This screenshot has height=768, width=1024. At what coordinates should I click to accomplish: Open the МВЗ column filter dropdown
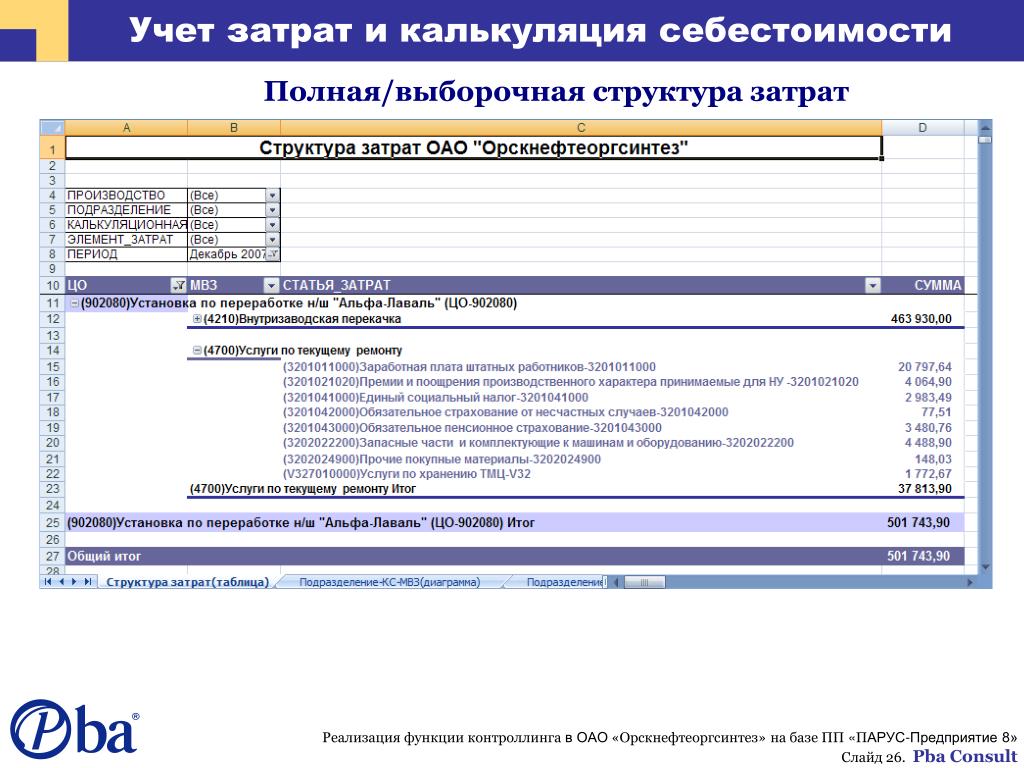271,285
